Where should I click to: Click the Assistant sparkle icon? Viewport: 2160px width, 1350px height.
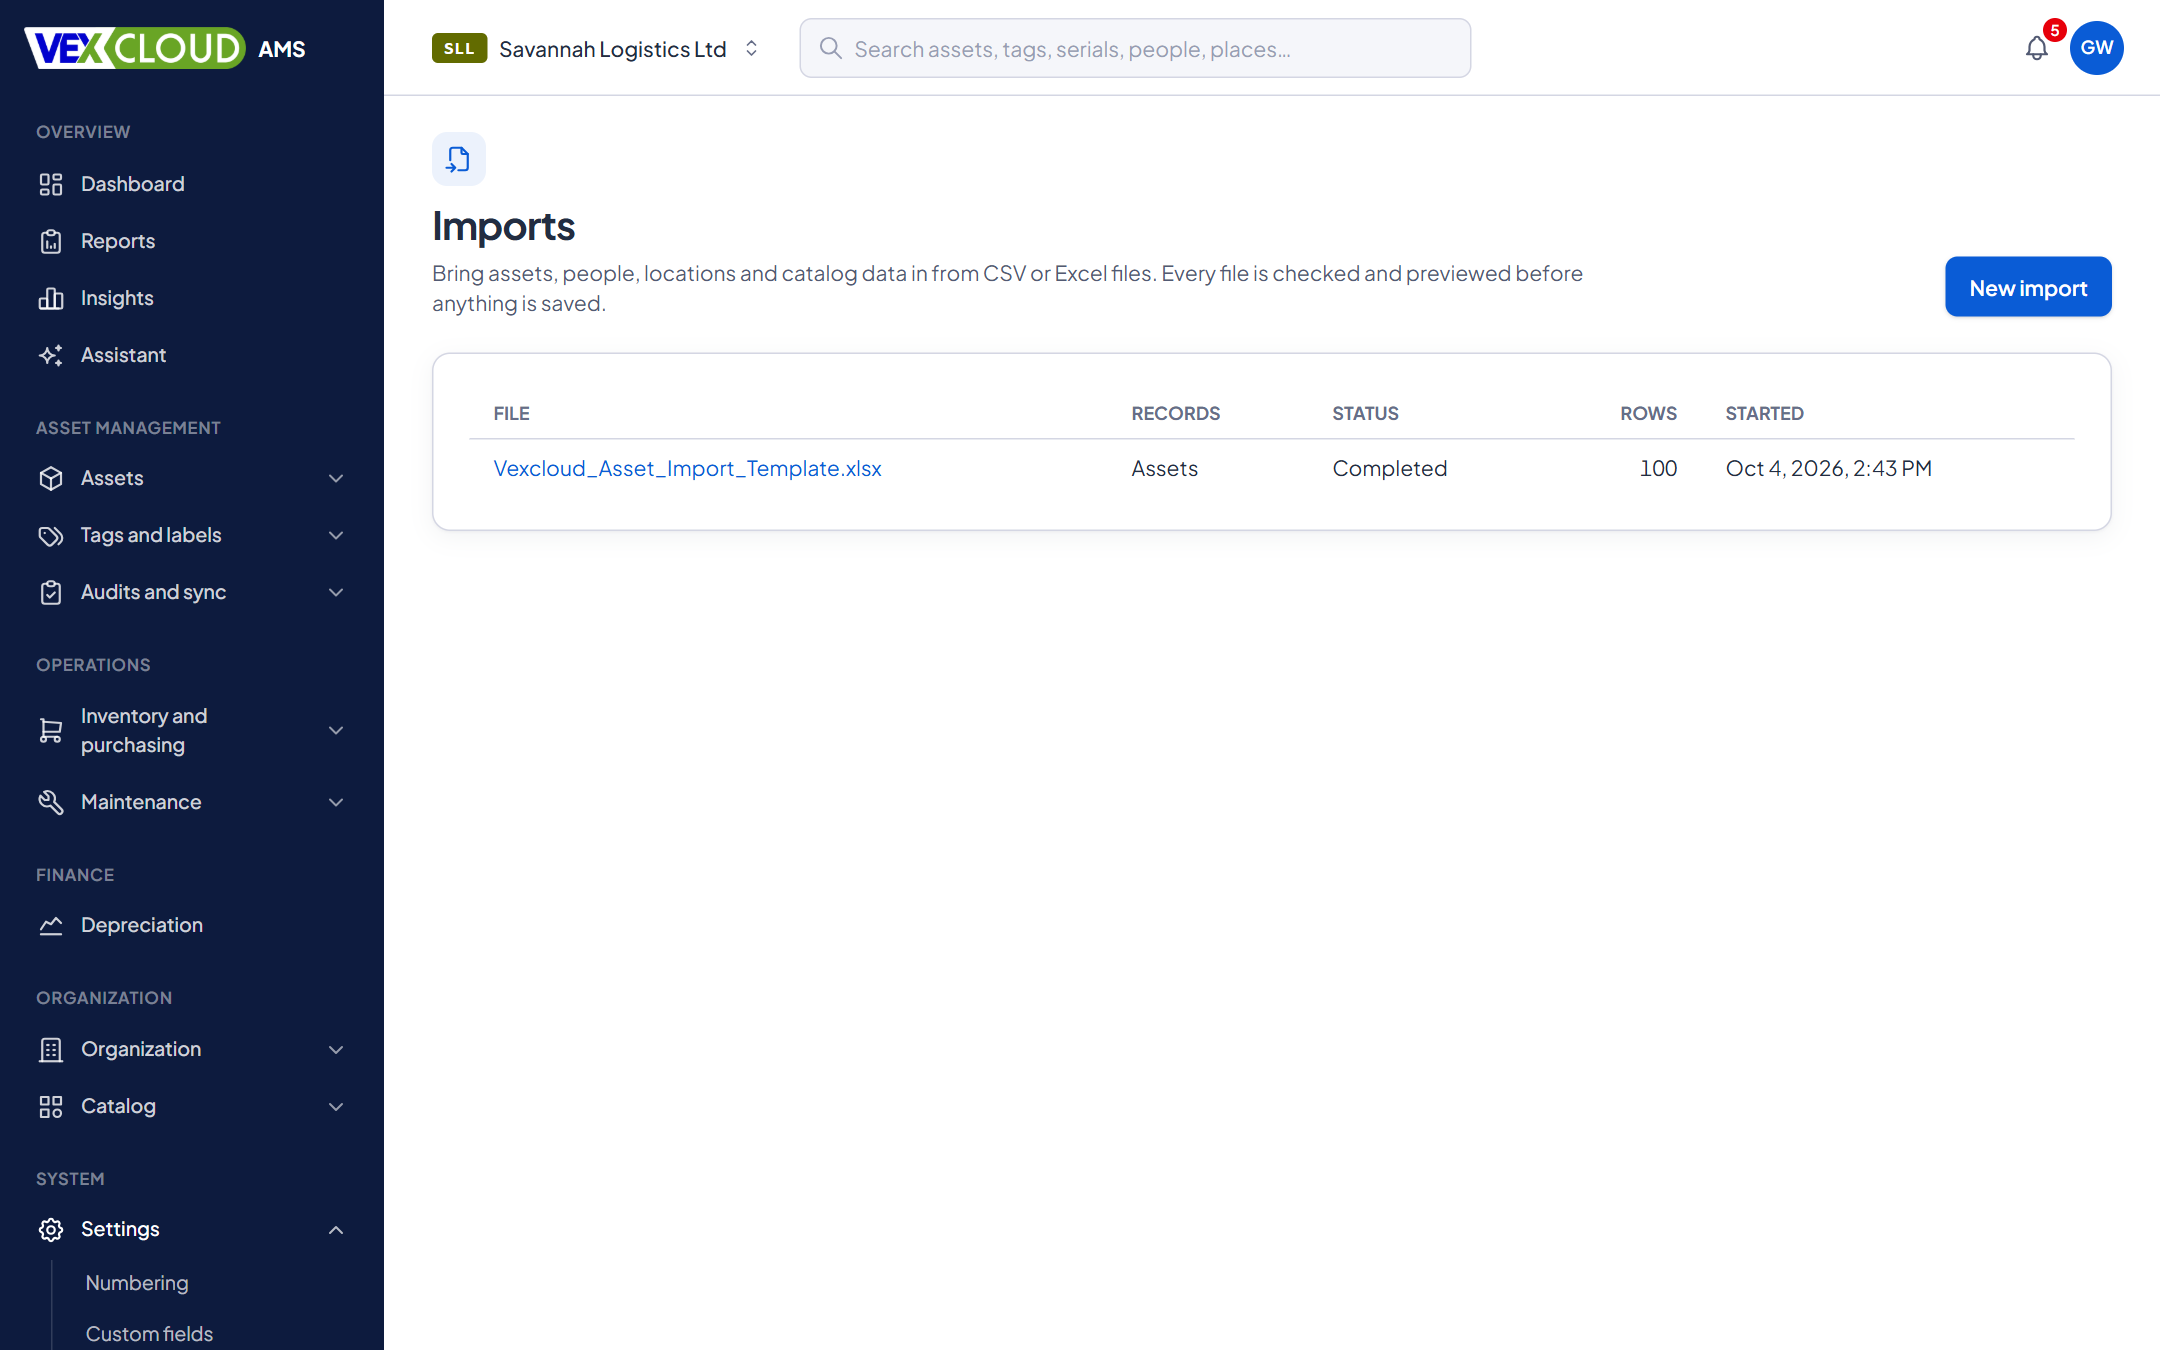pyautogui.click(x=51, y=355)
